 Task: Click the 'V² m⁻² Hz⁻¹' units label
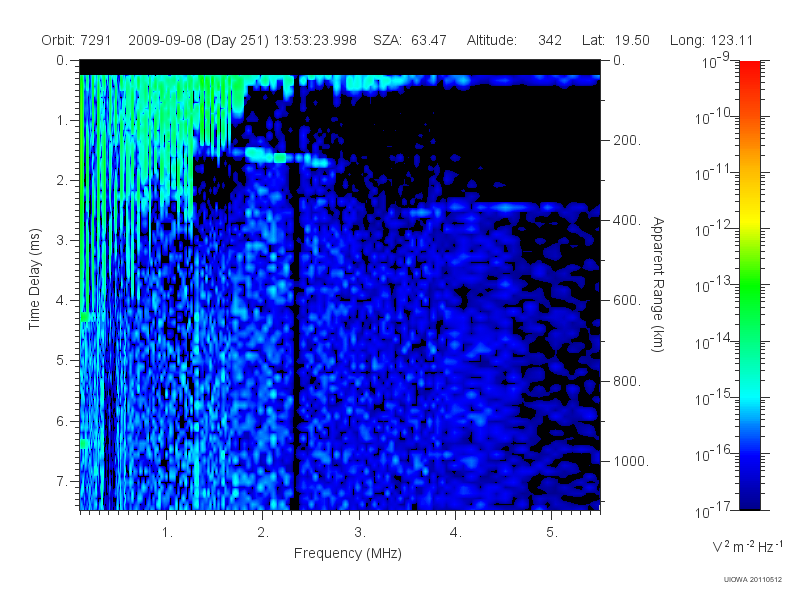coord(747,546)
